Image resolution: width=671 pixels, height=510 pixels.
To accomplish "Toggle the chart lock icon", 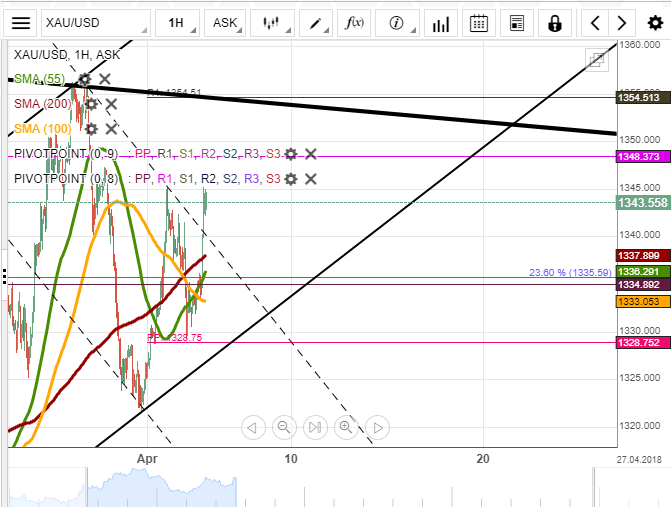I will coord(555,23).
